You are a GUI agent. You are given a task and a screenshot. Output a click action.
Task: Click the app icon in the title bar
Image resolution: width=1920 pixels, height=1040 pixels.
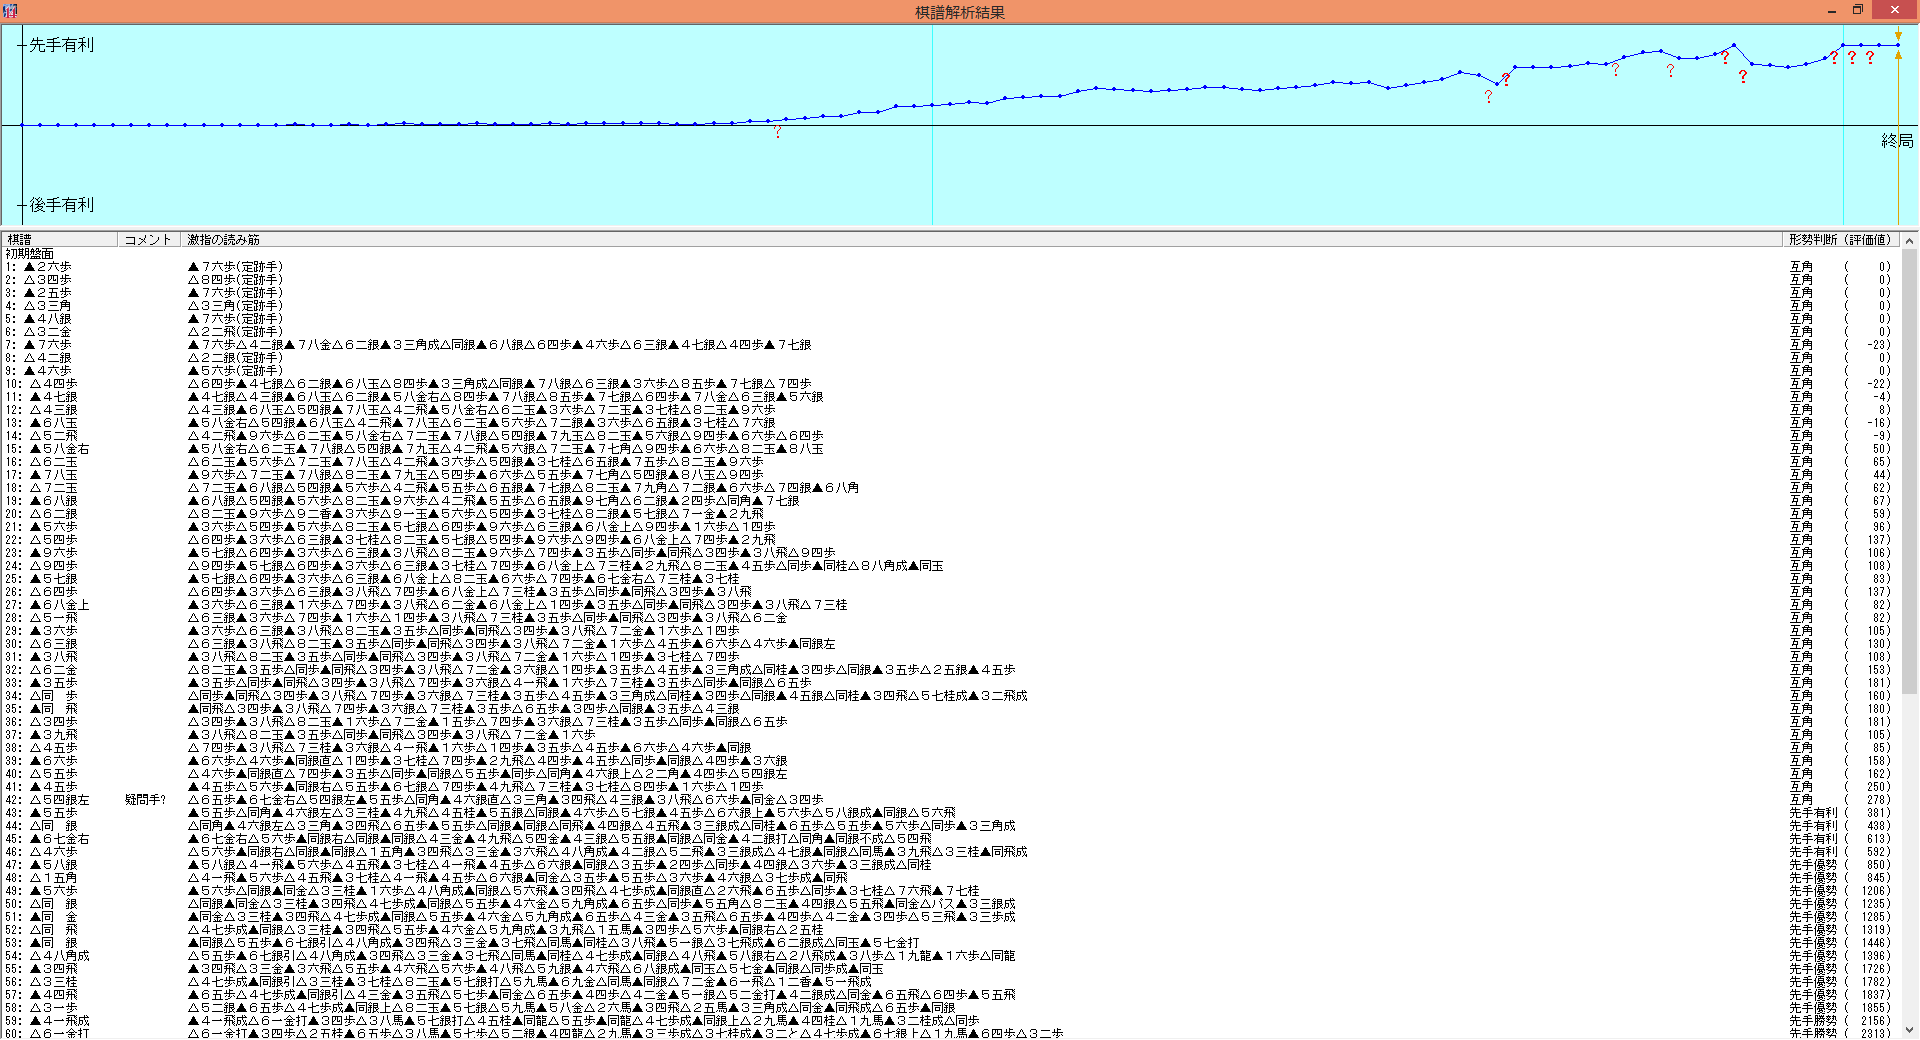pyautogui.click(x=10, y=11)
